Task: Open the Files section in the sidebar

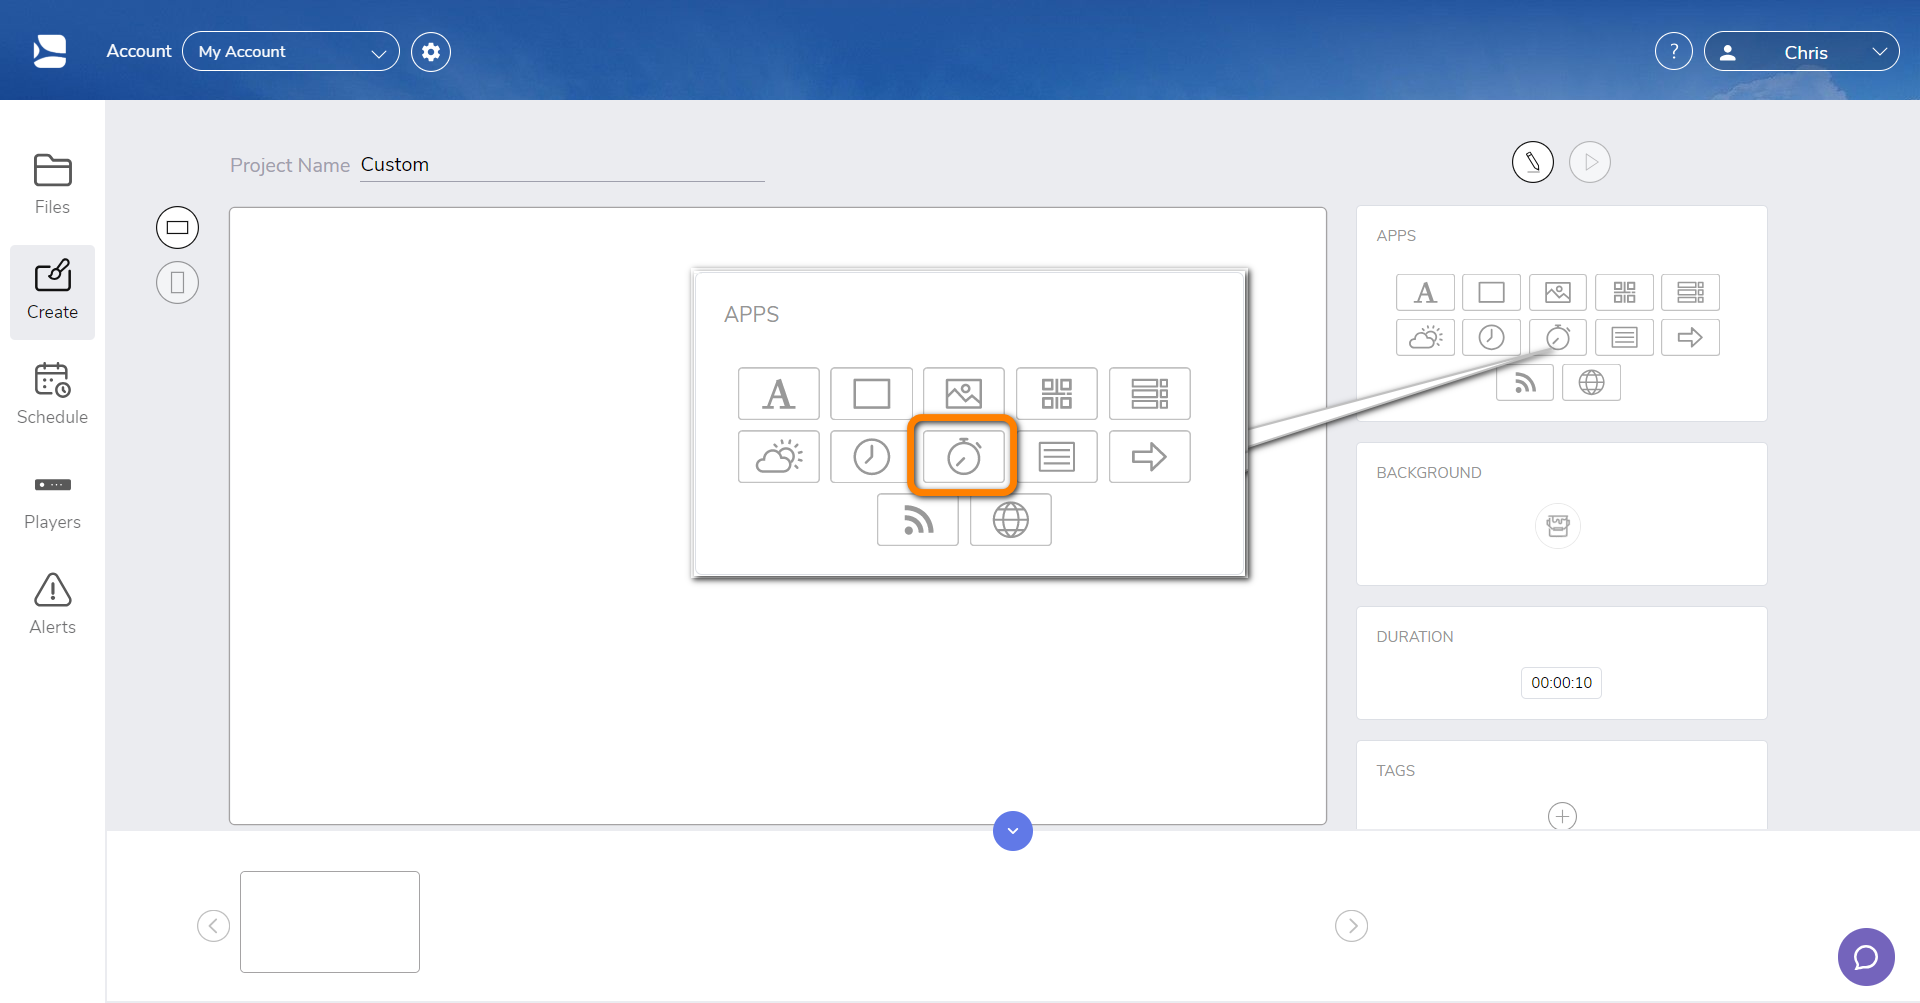Action: click(x=52, y=186)
